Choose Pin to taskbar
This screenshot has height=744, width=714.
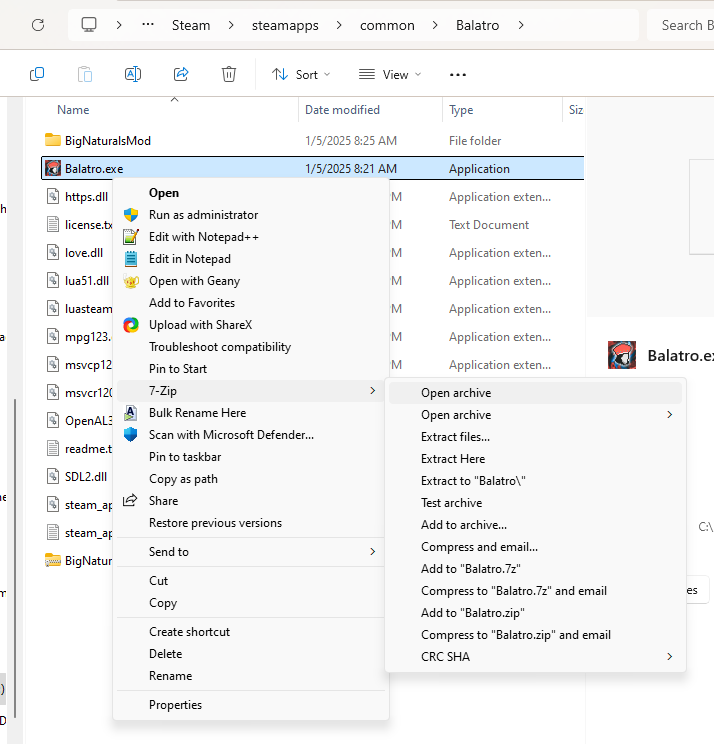tap(250, 457)
